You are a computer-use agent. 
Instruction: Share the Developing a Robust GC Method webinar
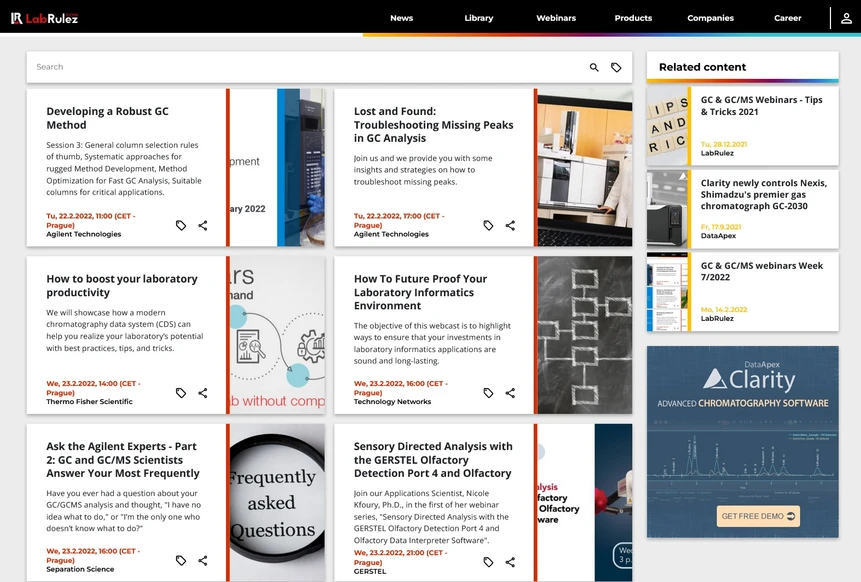point(203,225)
